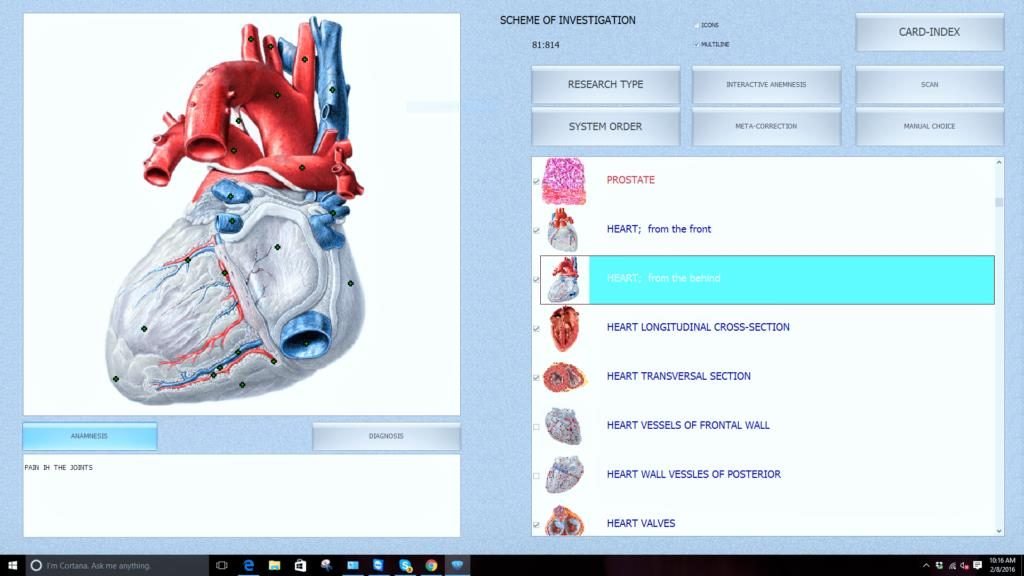Image resolution: width=1024 pixels, height=576 pixels.
Task: Launch Microsoft Edge from the taskbar
Action: (248, 565)
